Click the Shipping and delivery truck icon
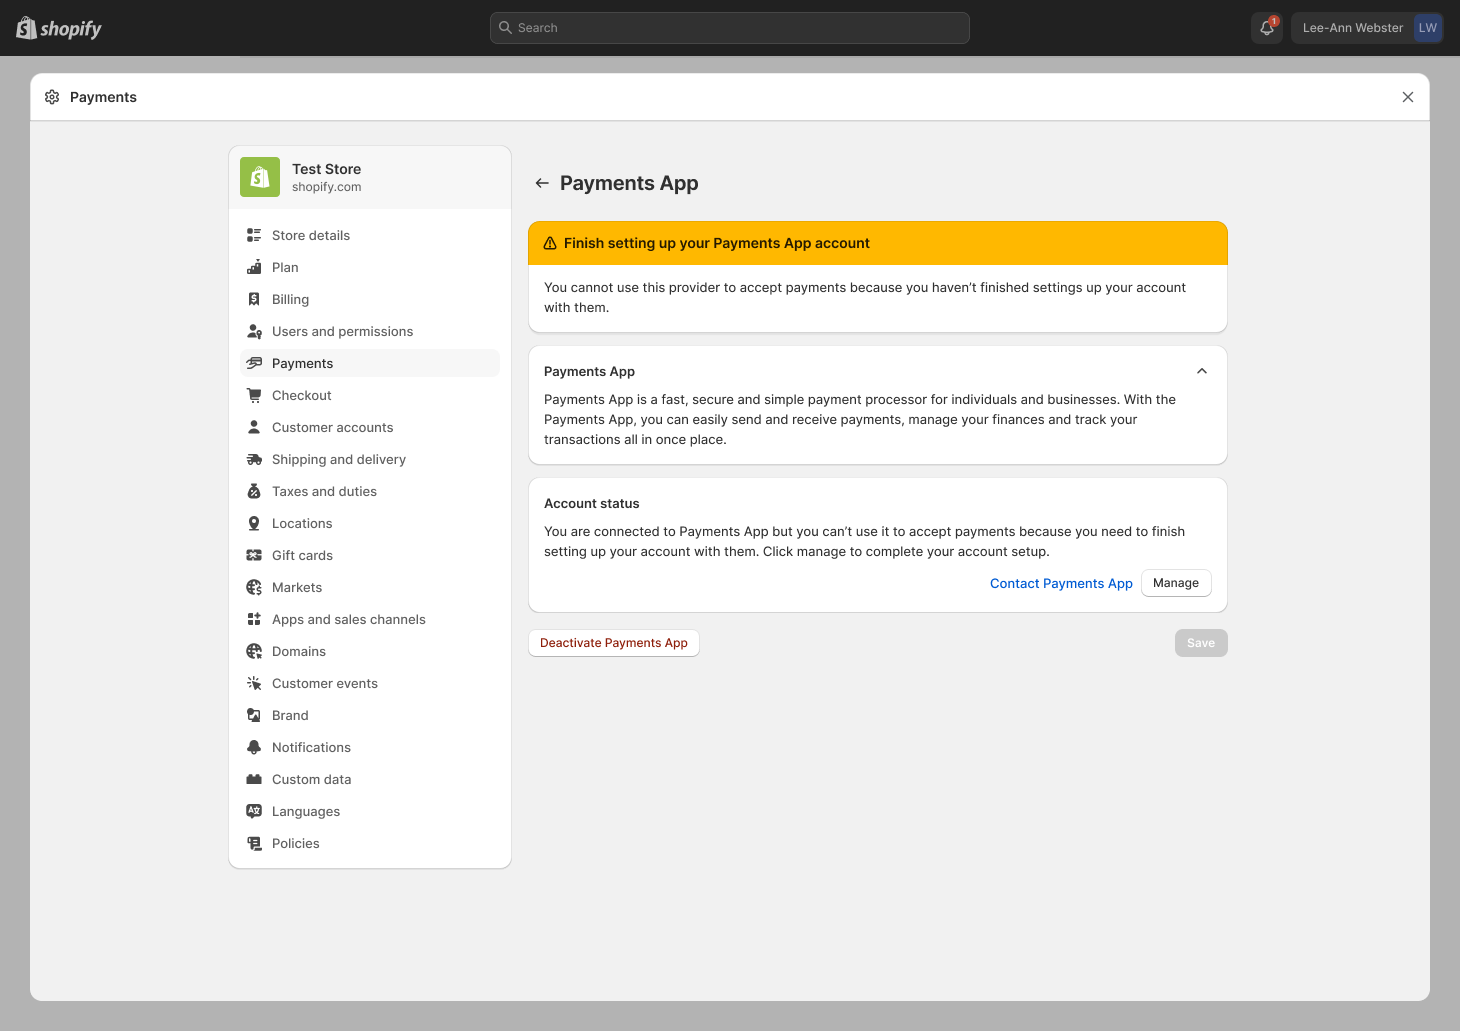The image size is (1460, 1031). click(x=254, y=459)
